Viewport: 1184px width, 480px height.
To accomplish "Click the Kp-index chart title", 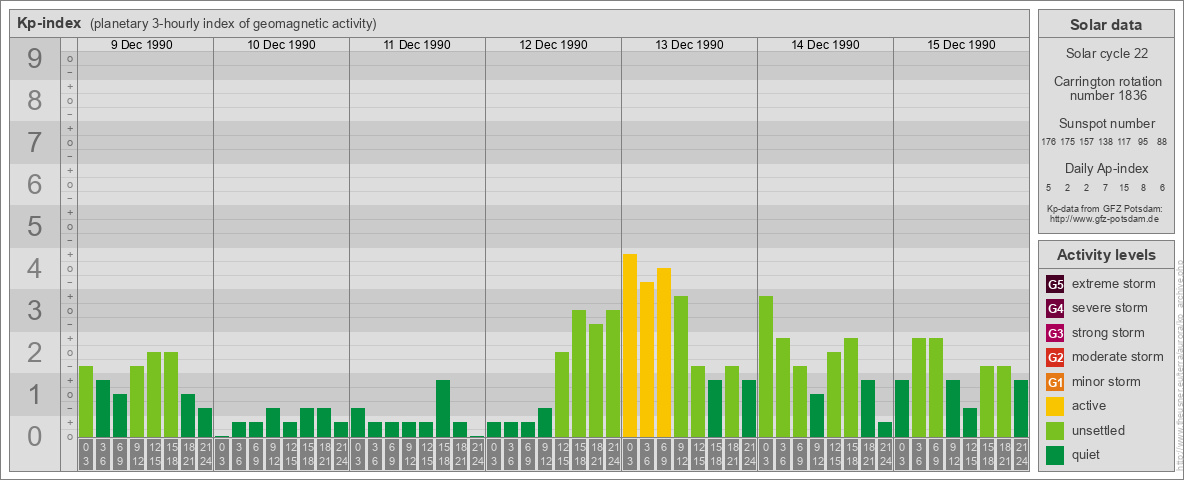I will [49, 23].
